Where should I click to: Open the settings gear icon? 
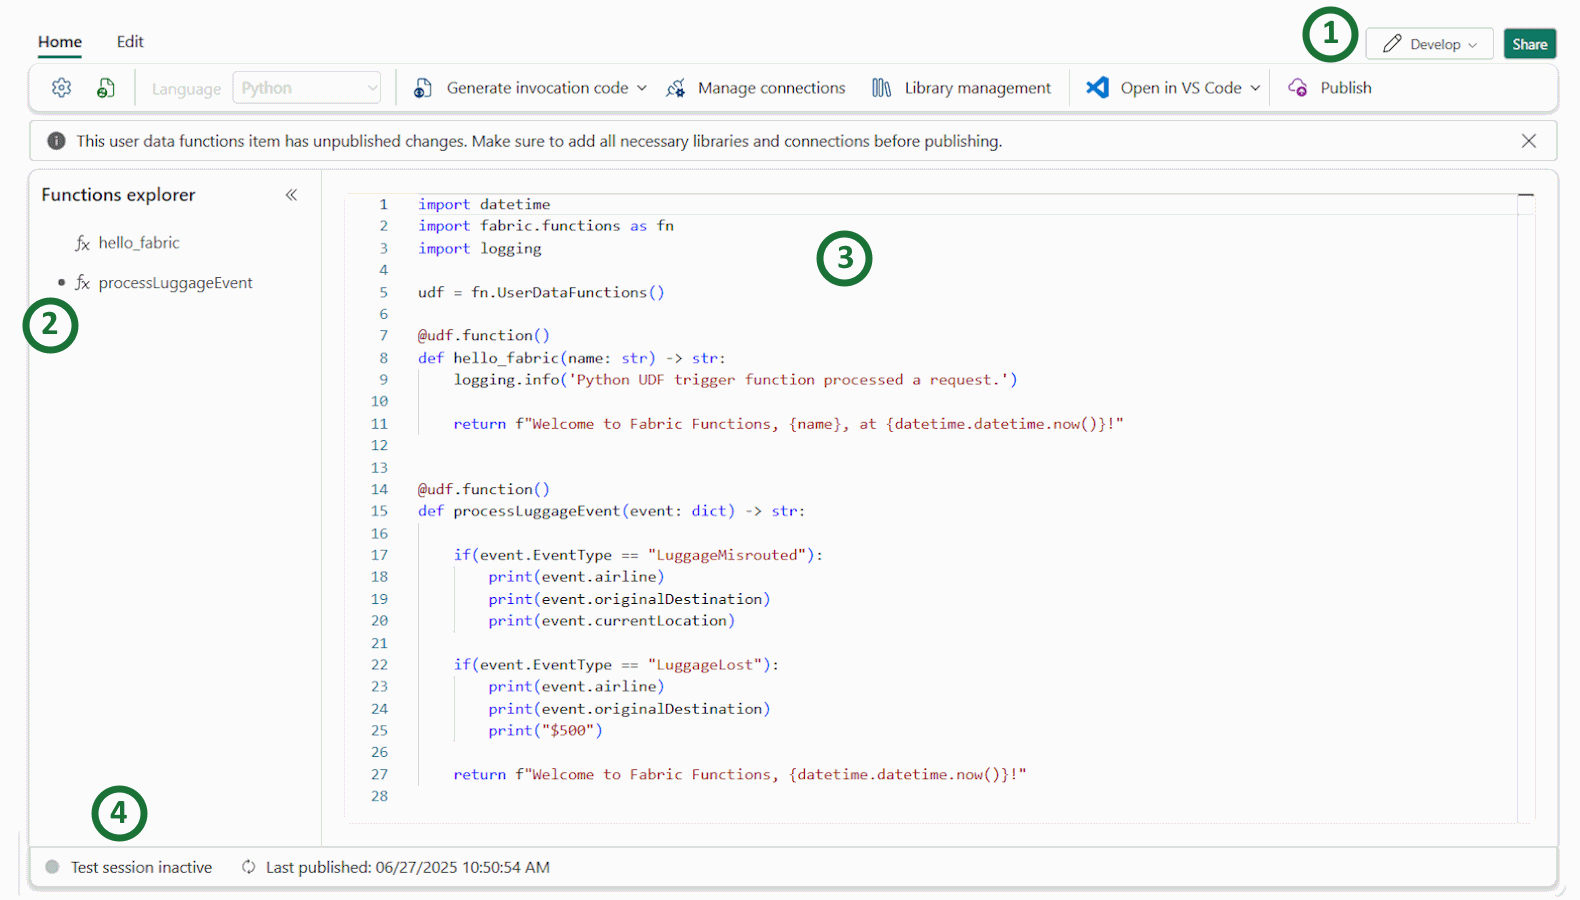61,88
